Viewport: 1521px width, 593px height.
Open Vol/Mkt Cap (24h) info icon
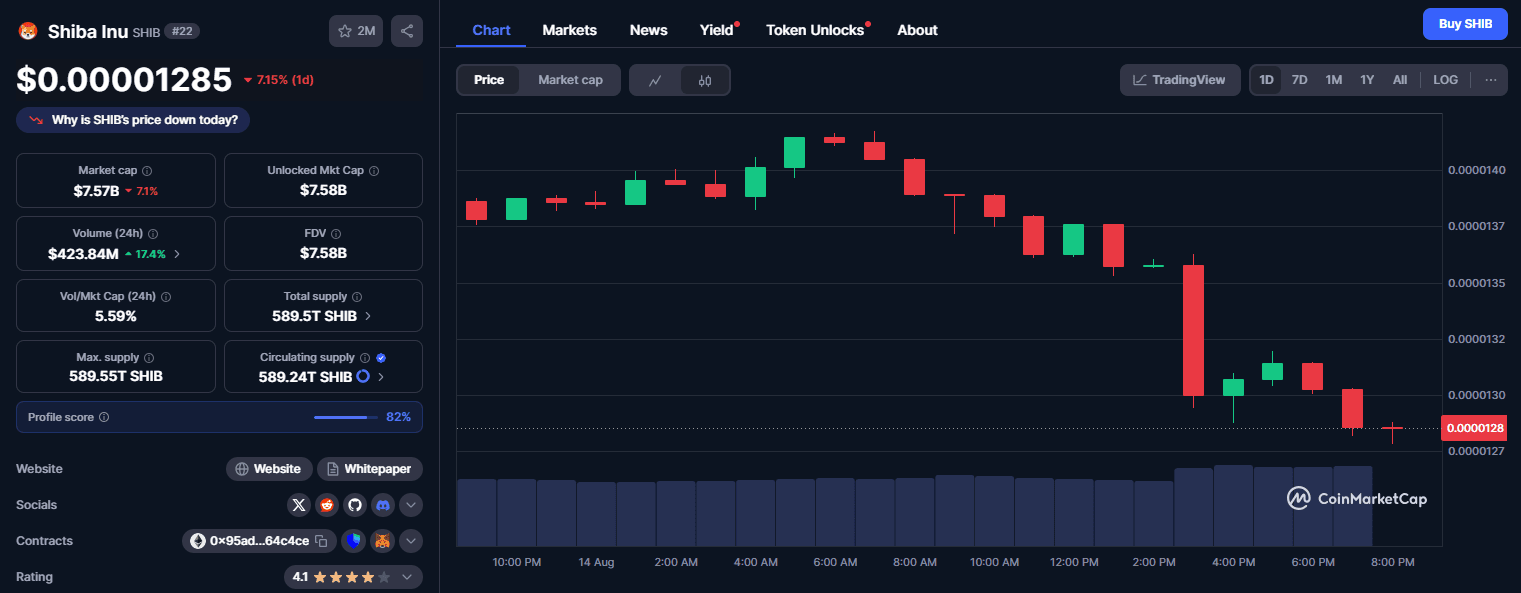click(166, 297)
